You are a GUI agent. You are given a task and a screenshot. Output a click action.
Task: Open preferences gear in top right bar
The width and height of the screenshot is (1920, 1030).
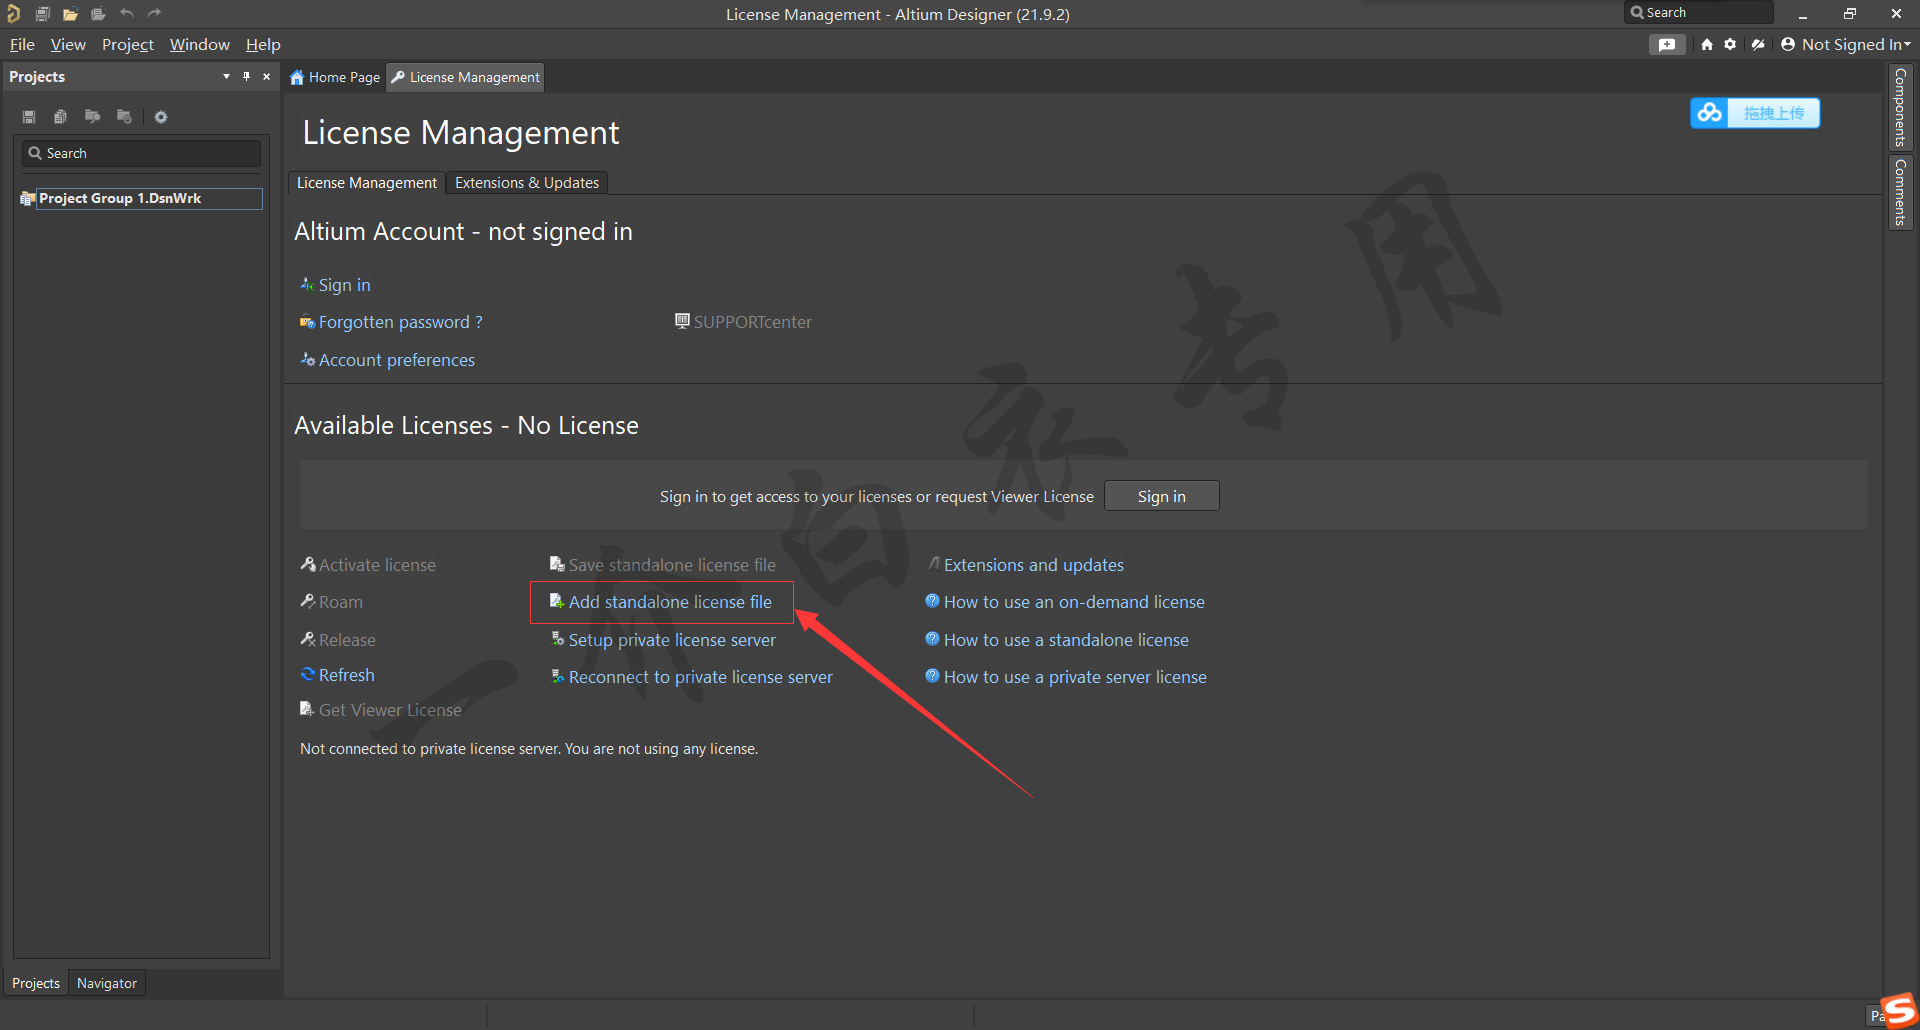coord(1730,44)
